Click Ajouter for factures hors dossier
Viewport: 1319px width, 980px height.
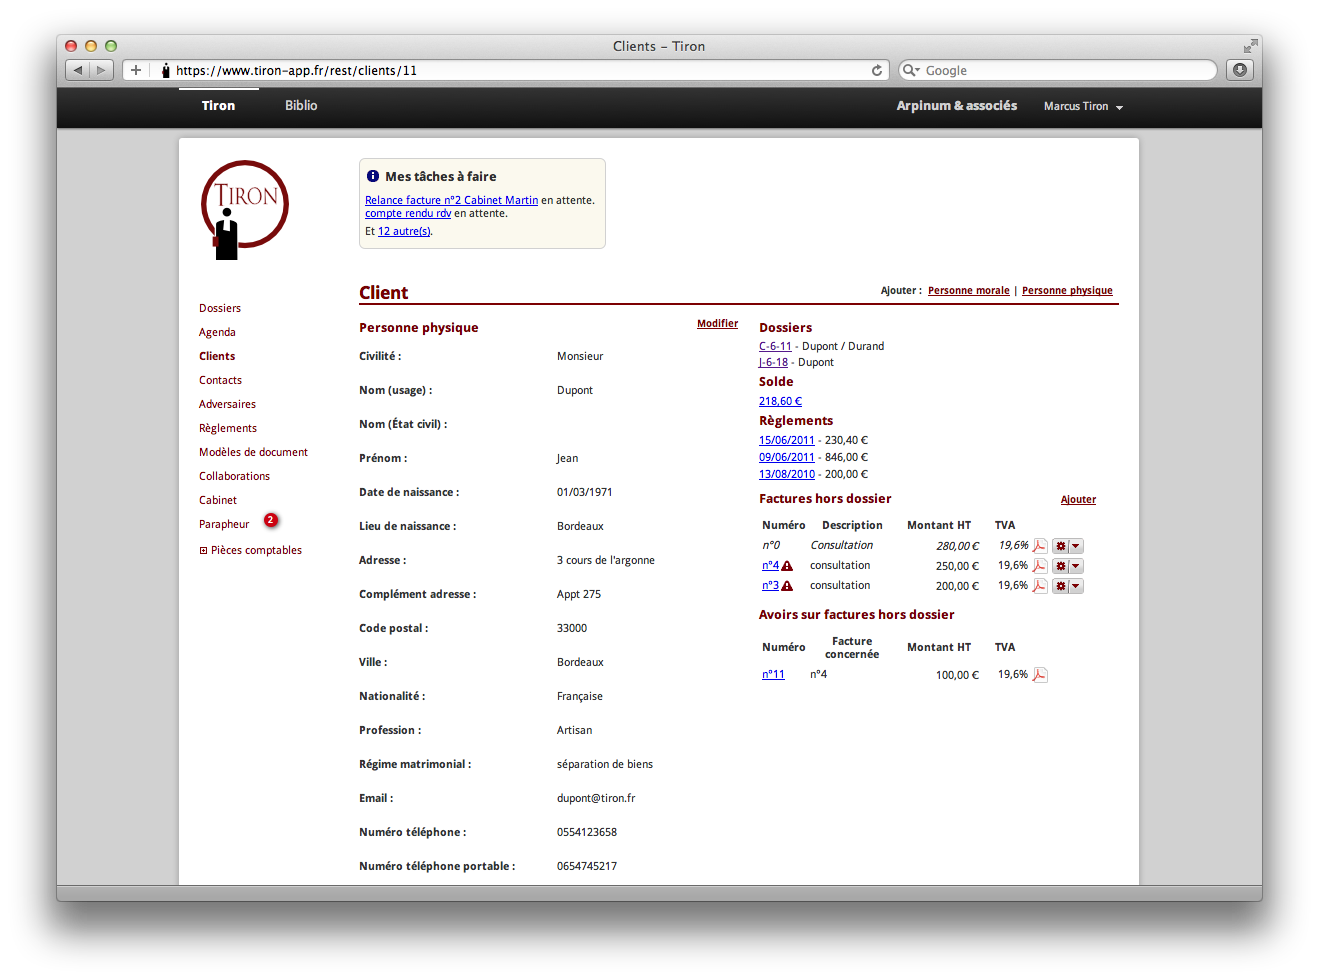pos(1078,500)
